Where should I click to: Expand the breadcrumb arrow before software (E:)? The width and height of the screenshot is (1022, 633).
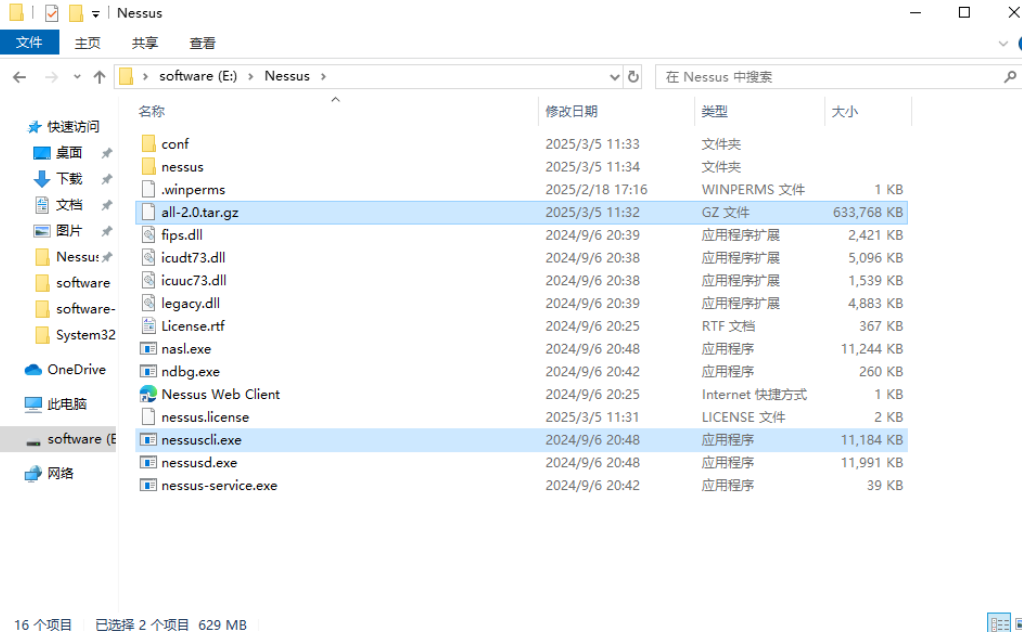click(145, 77)
